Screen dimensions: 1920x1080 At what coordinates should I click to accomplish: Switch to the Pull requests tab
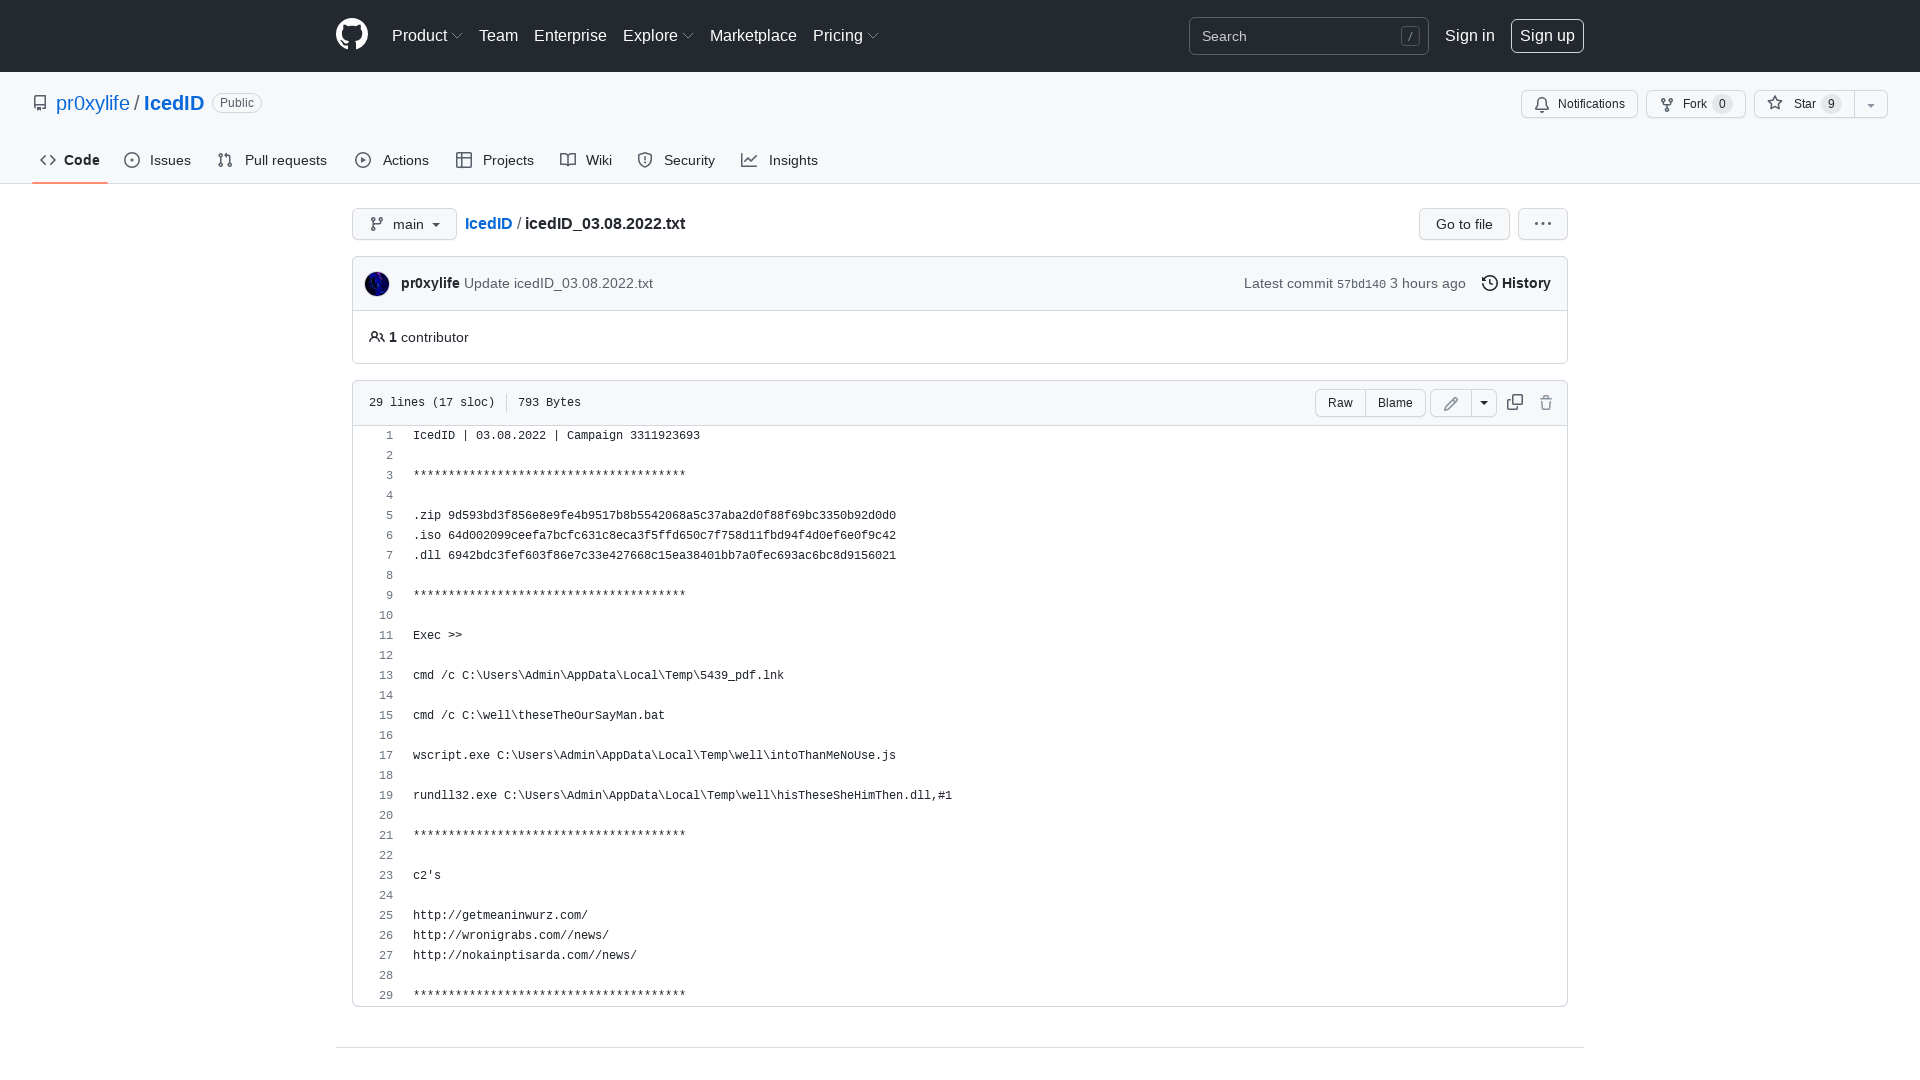(x=271, y=160)
